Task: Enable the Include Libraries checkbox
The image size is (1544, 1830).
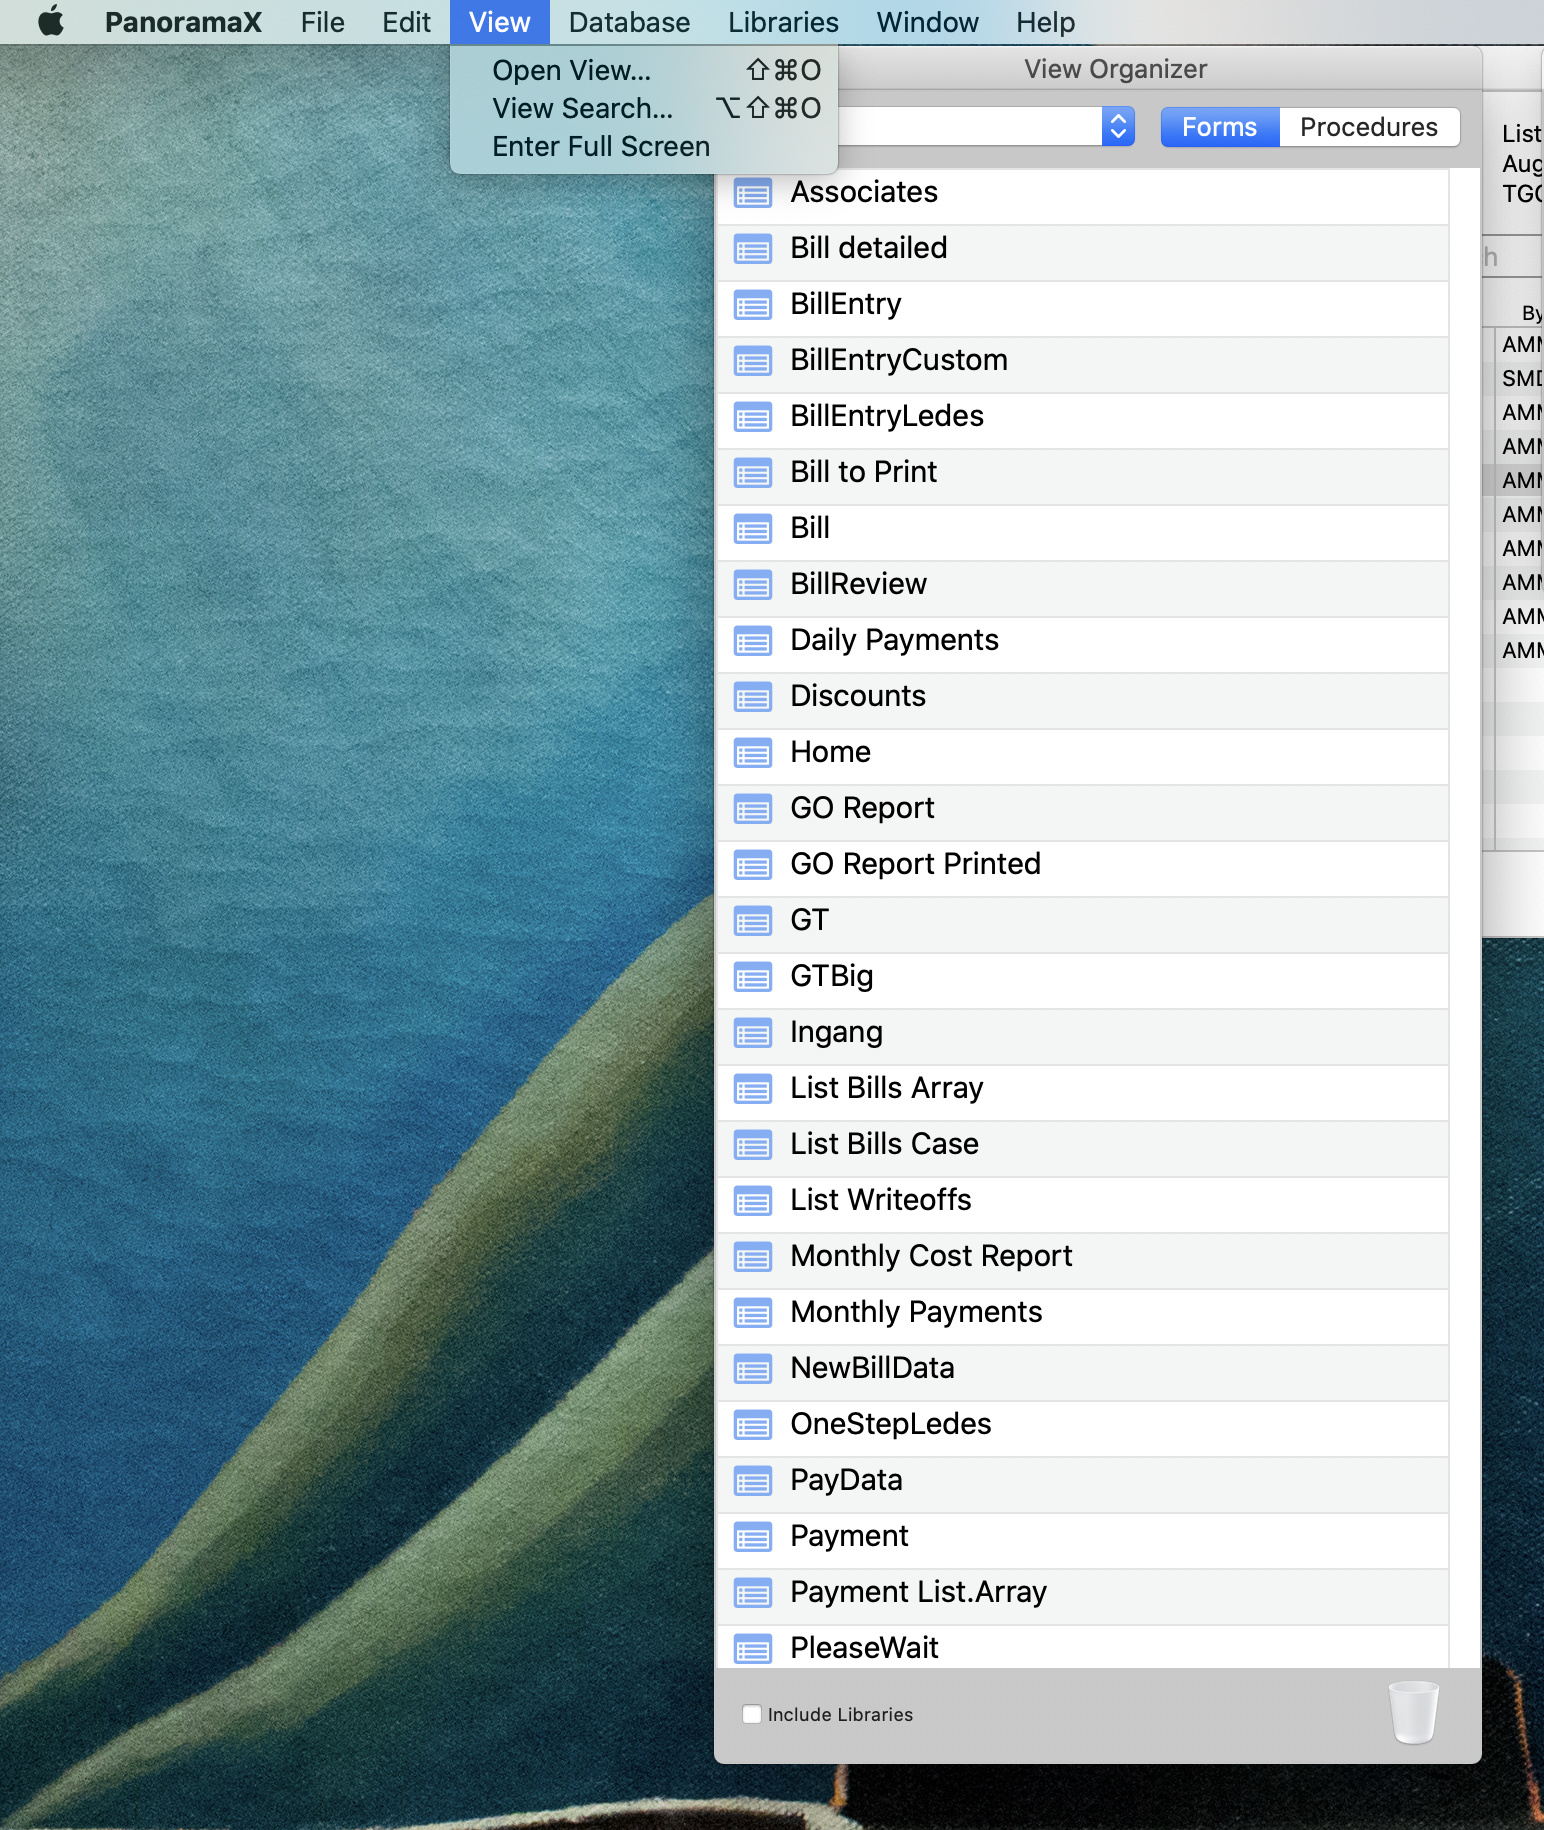Action: click(x=752, y=1714)
